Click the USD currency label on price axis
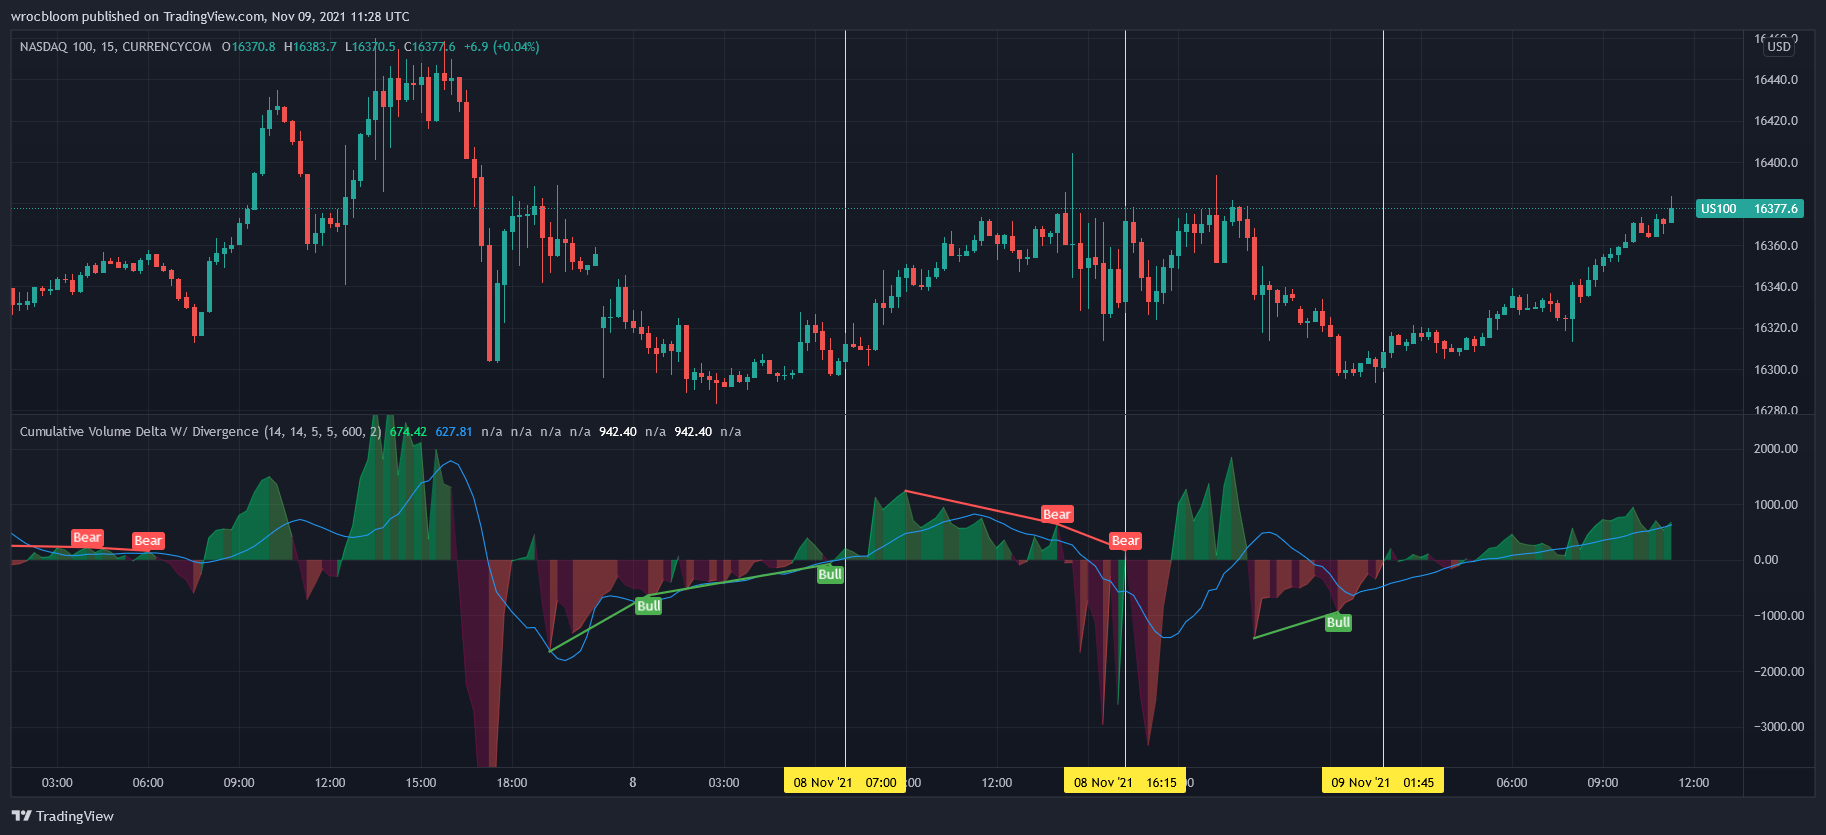This screenshot has height=835, width=1826. pyautogui.click(x=1778, y=47)
